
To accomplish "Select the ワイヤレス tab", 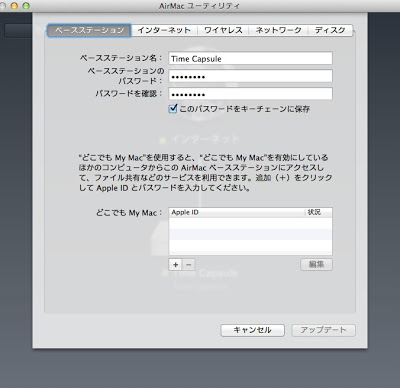I will [223, 30].
